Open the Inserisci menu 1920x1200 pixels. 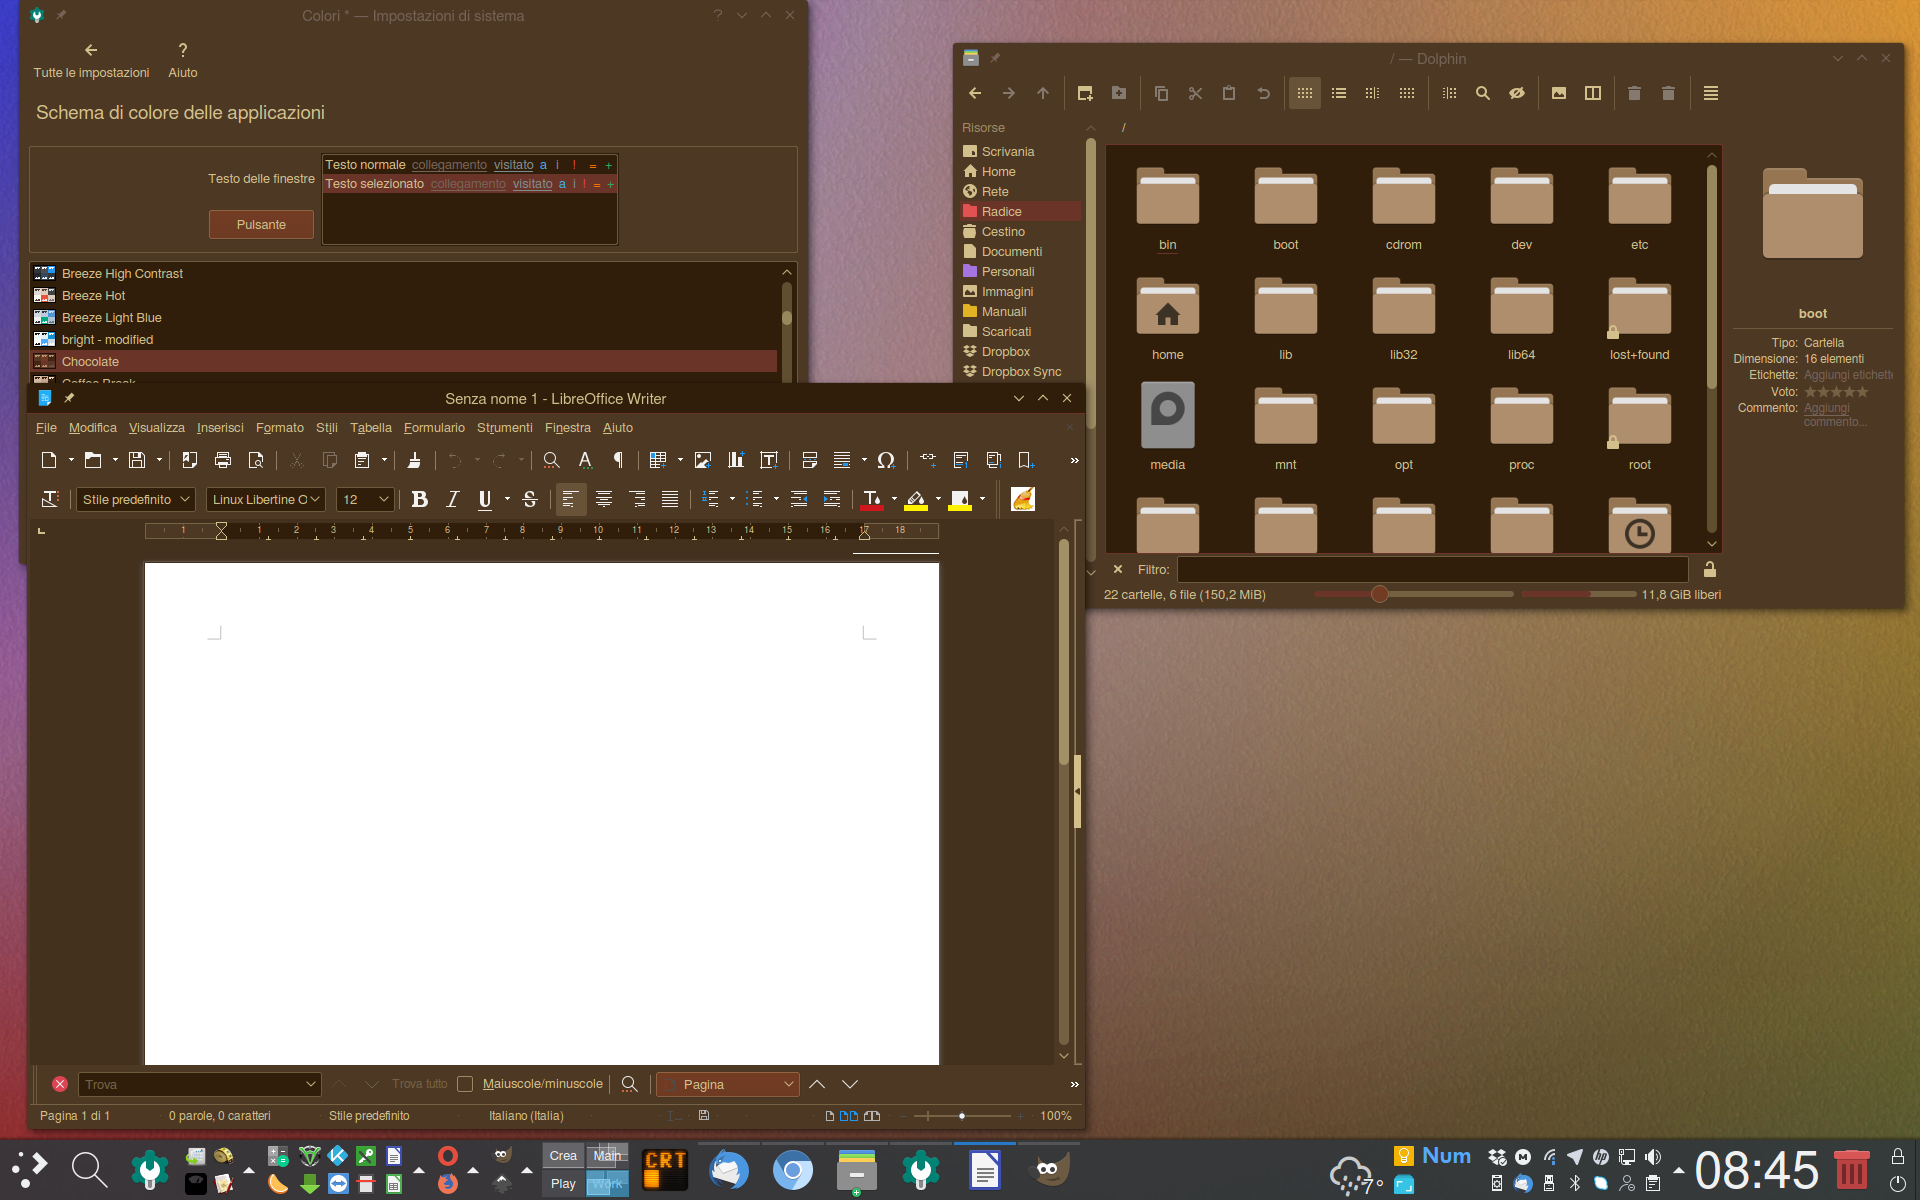(x=220, y=428)
